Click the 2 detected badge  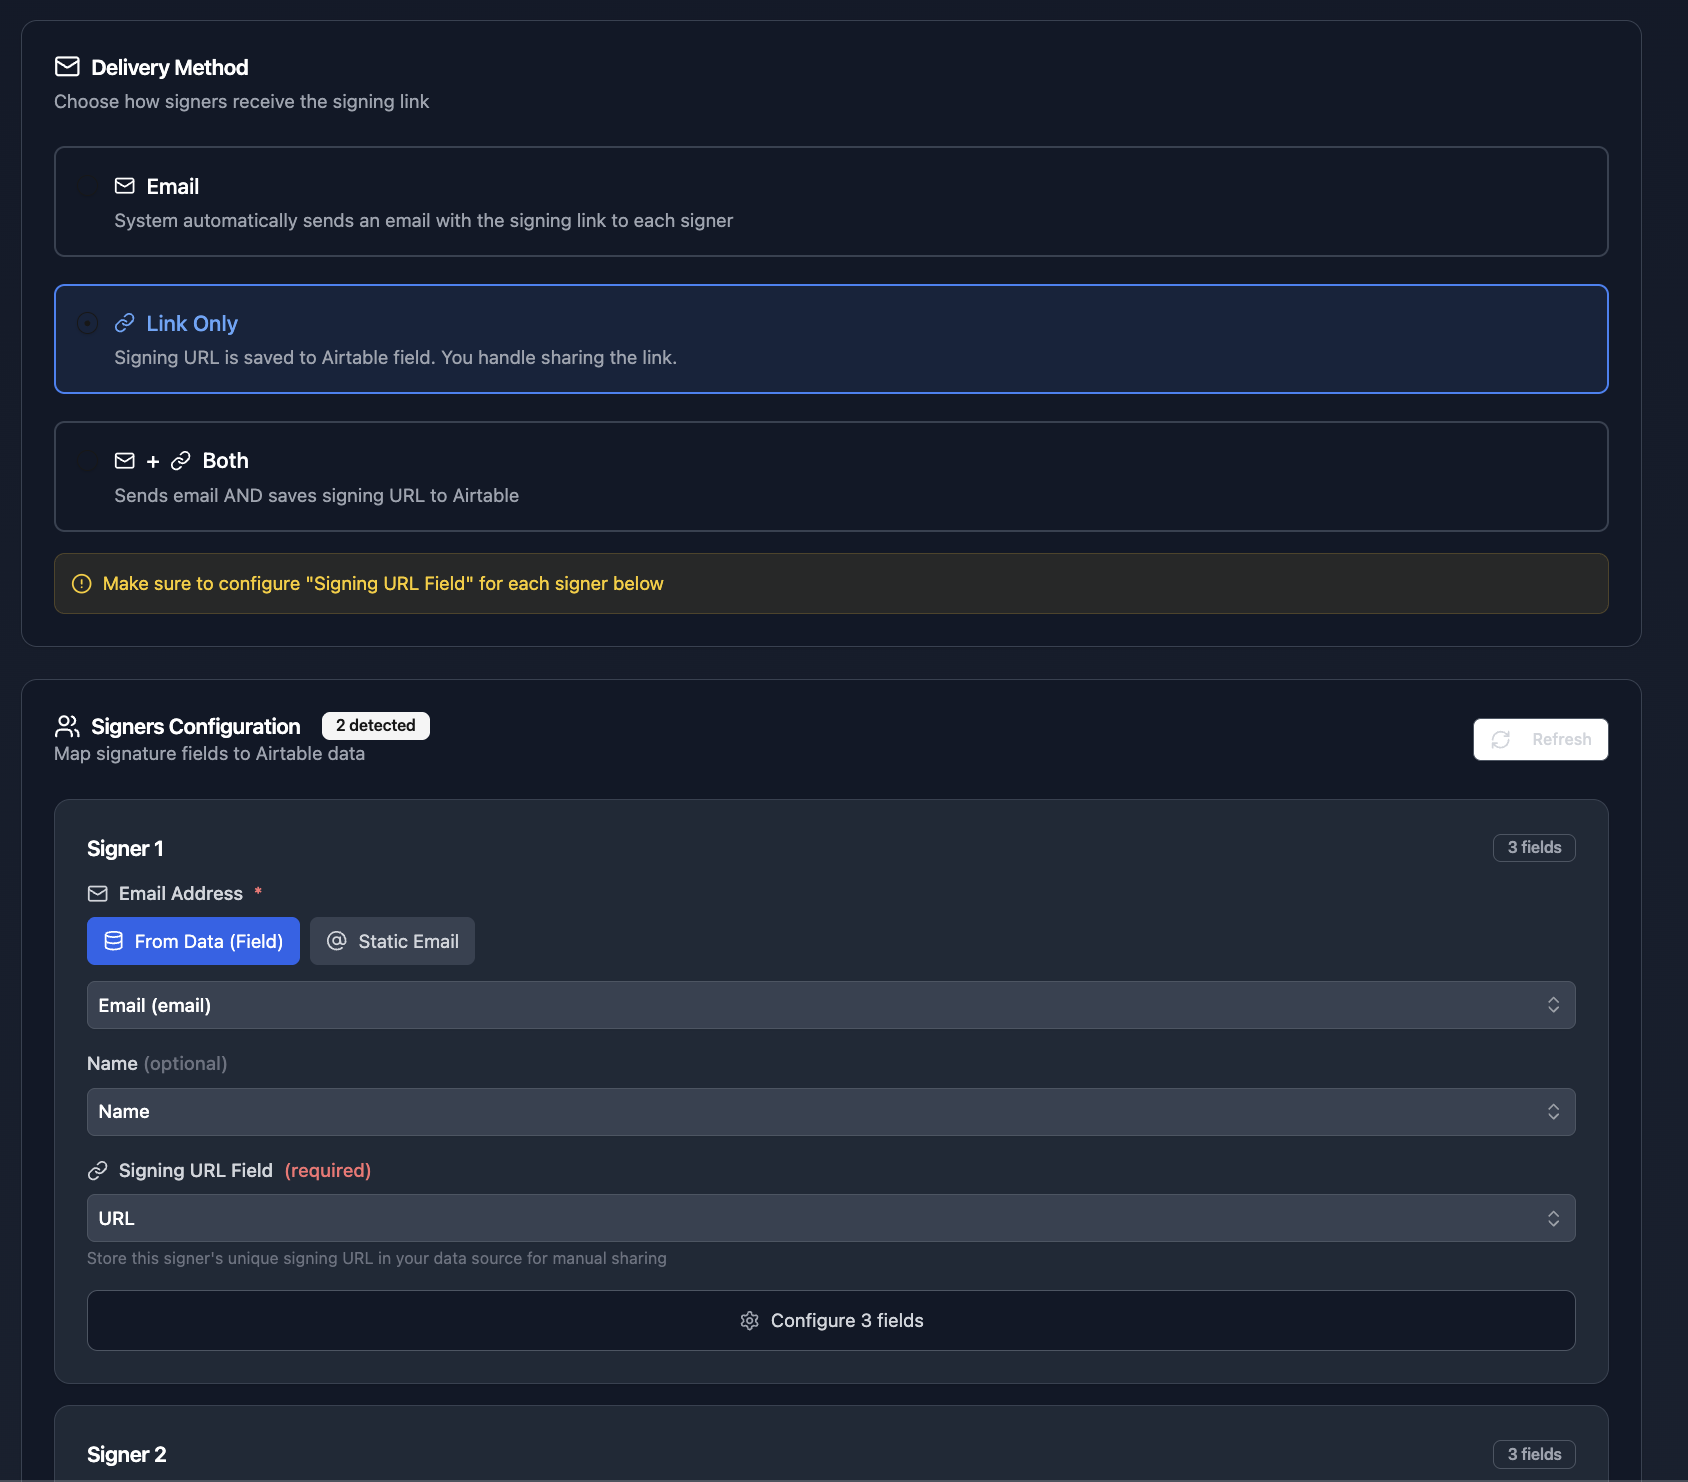[x=375, y=726]
